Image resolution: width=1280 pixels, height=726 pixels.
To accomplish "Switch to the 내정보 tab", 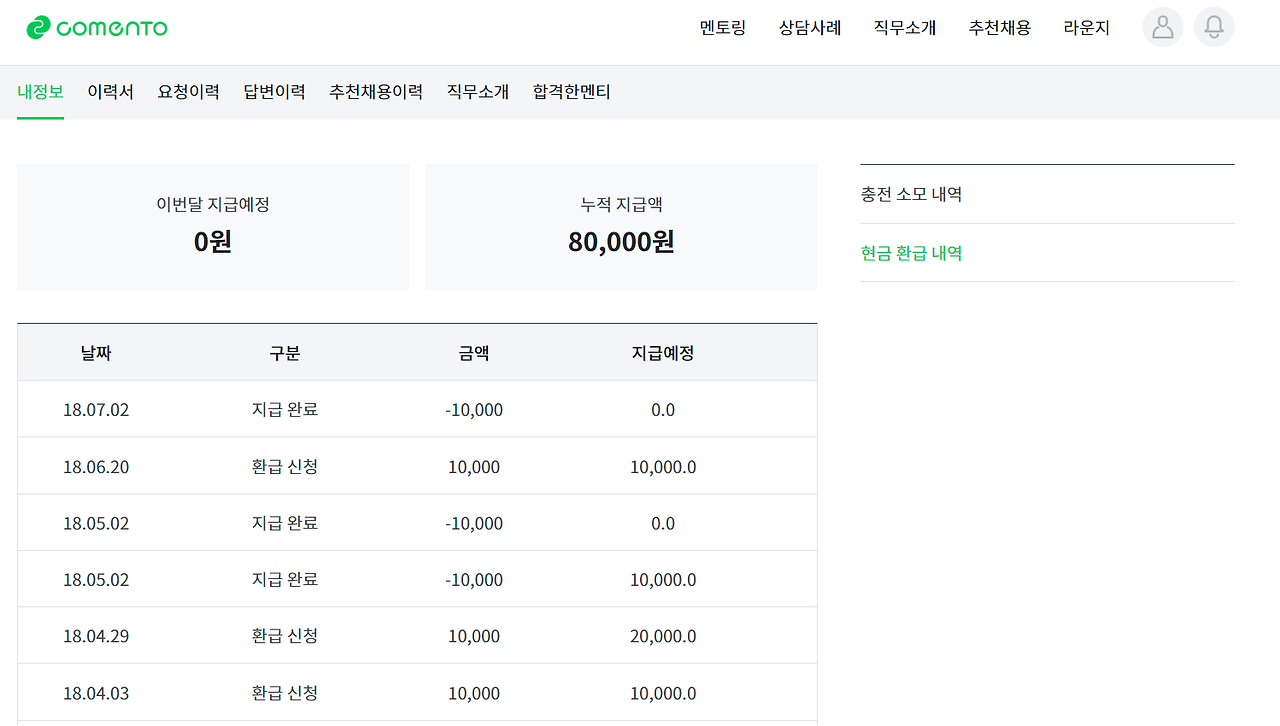I will (x=40, y=92).
